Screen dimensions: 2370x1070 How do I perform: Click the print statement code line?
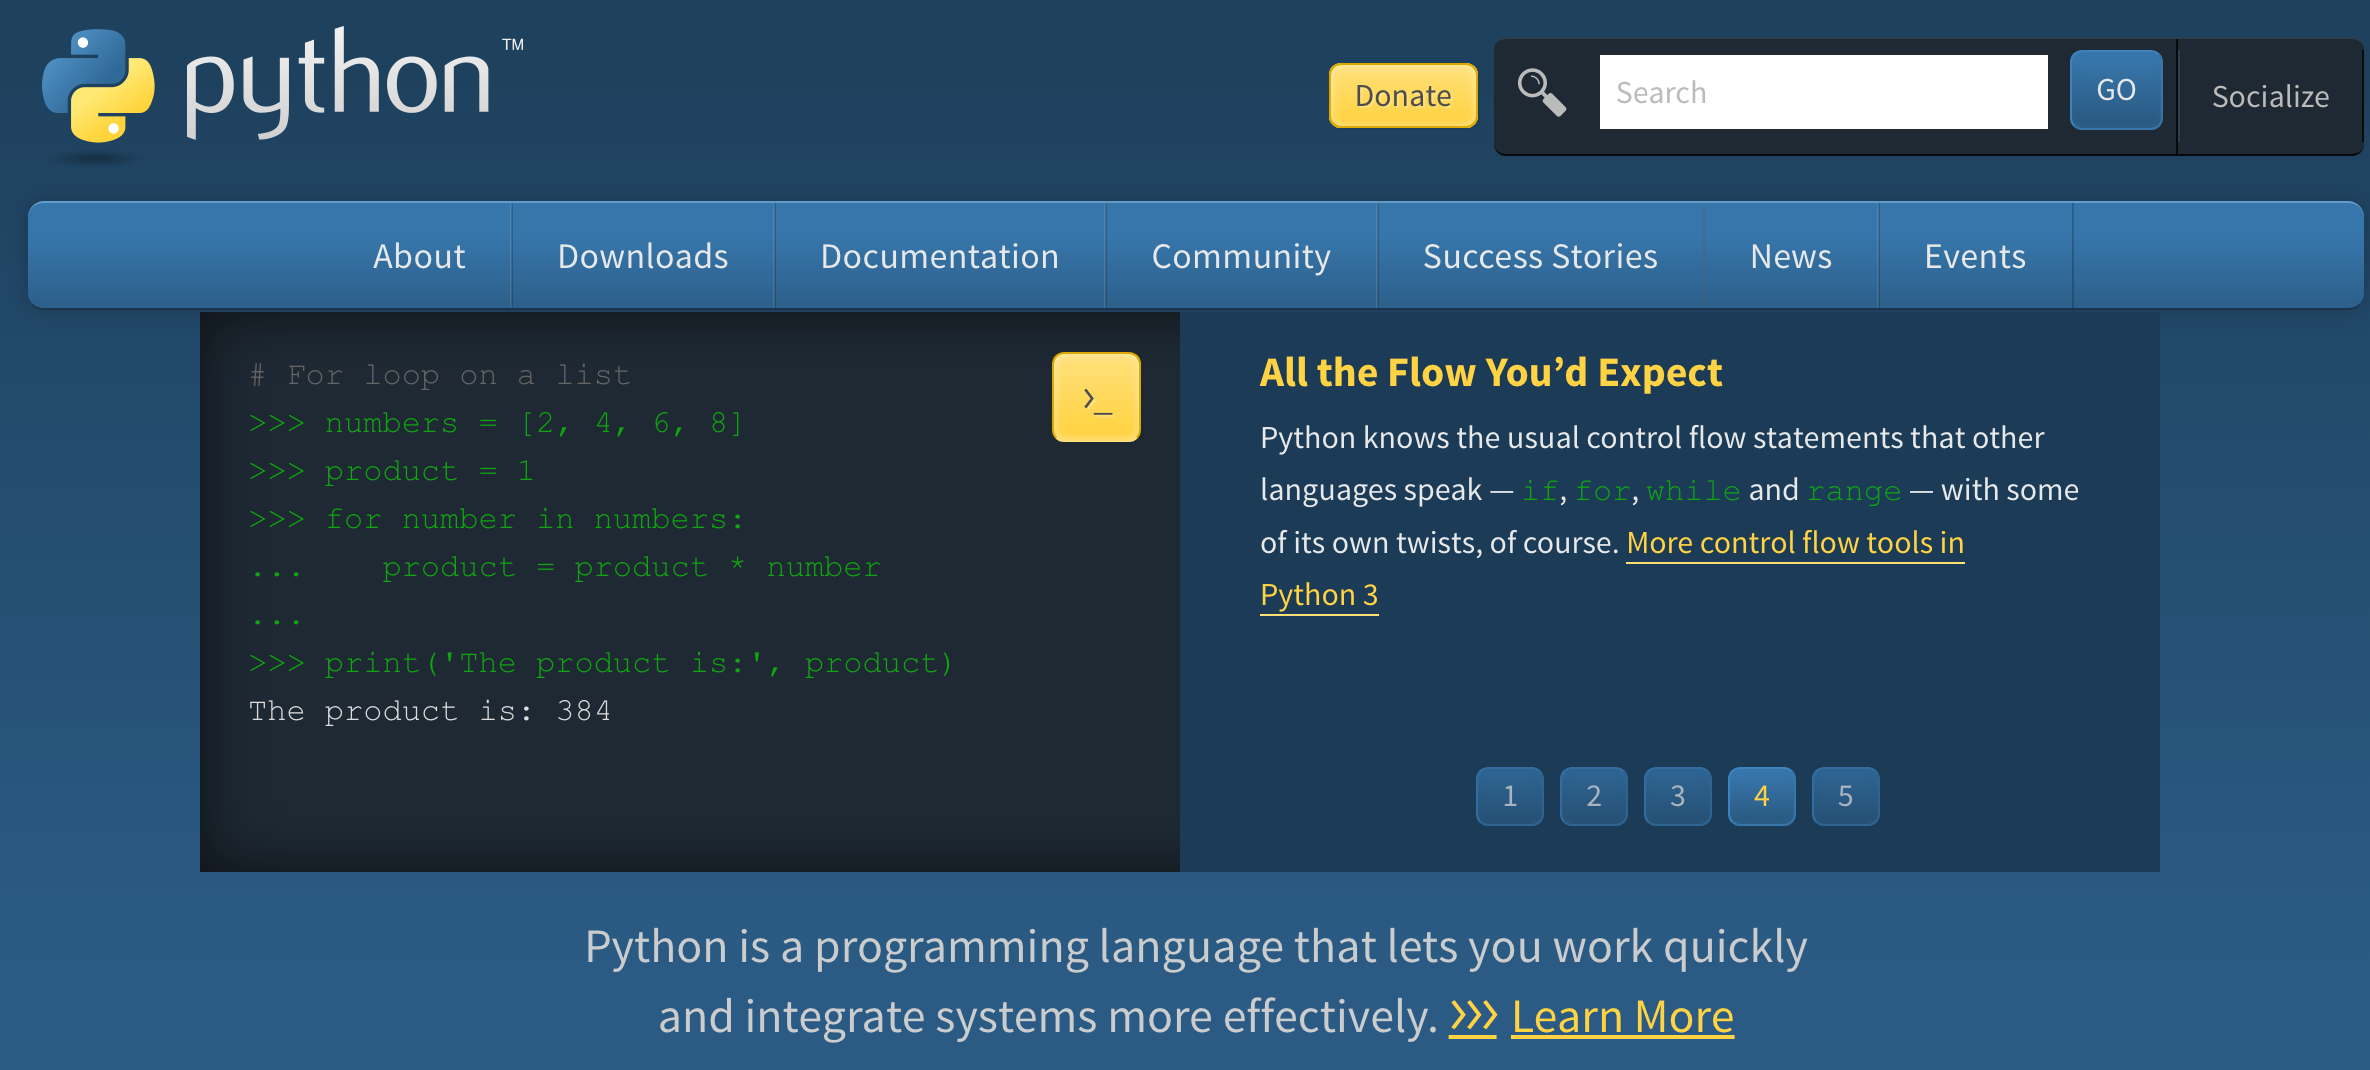[x=601, y=663]
